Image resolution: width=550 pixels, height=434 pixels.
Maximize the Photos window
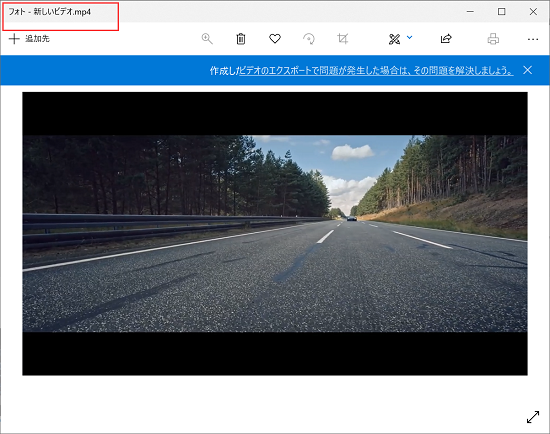[502, 12]
